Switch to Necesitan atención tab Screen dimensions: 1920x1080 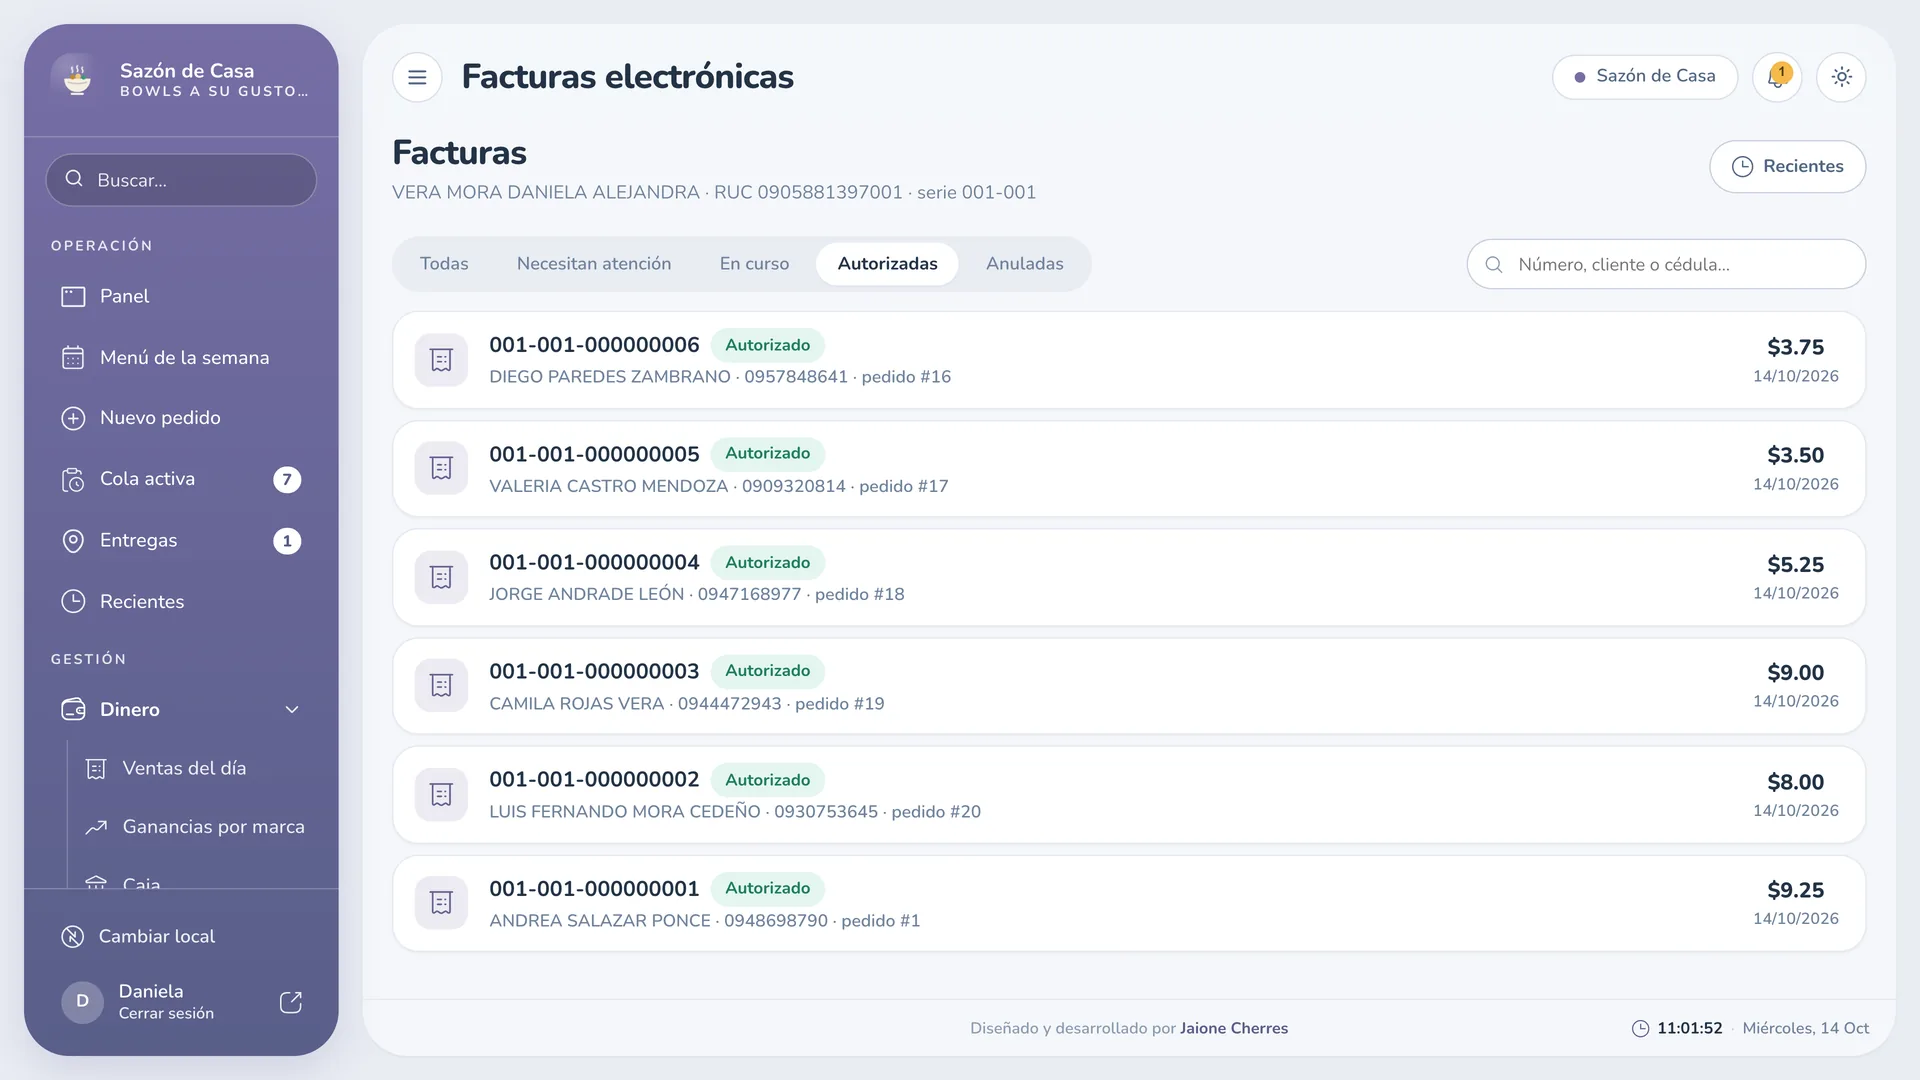click(x=594, y=264)
